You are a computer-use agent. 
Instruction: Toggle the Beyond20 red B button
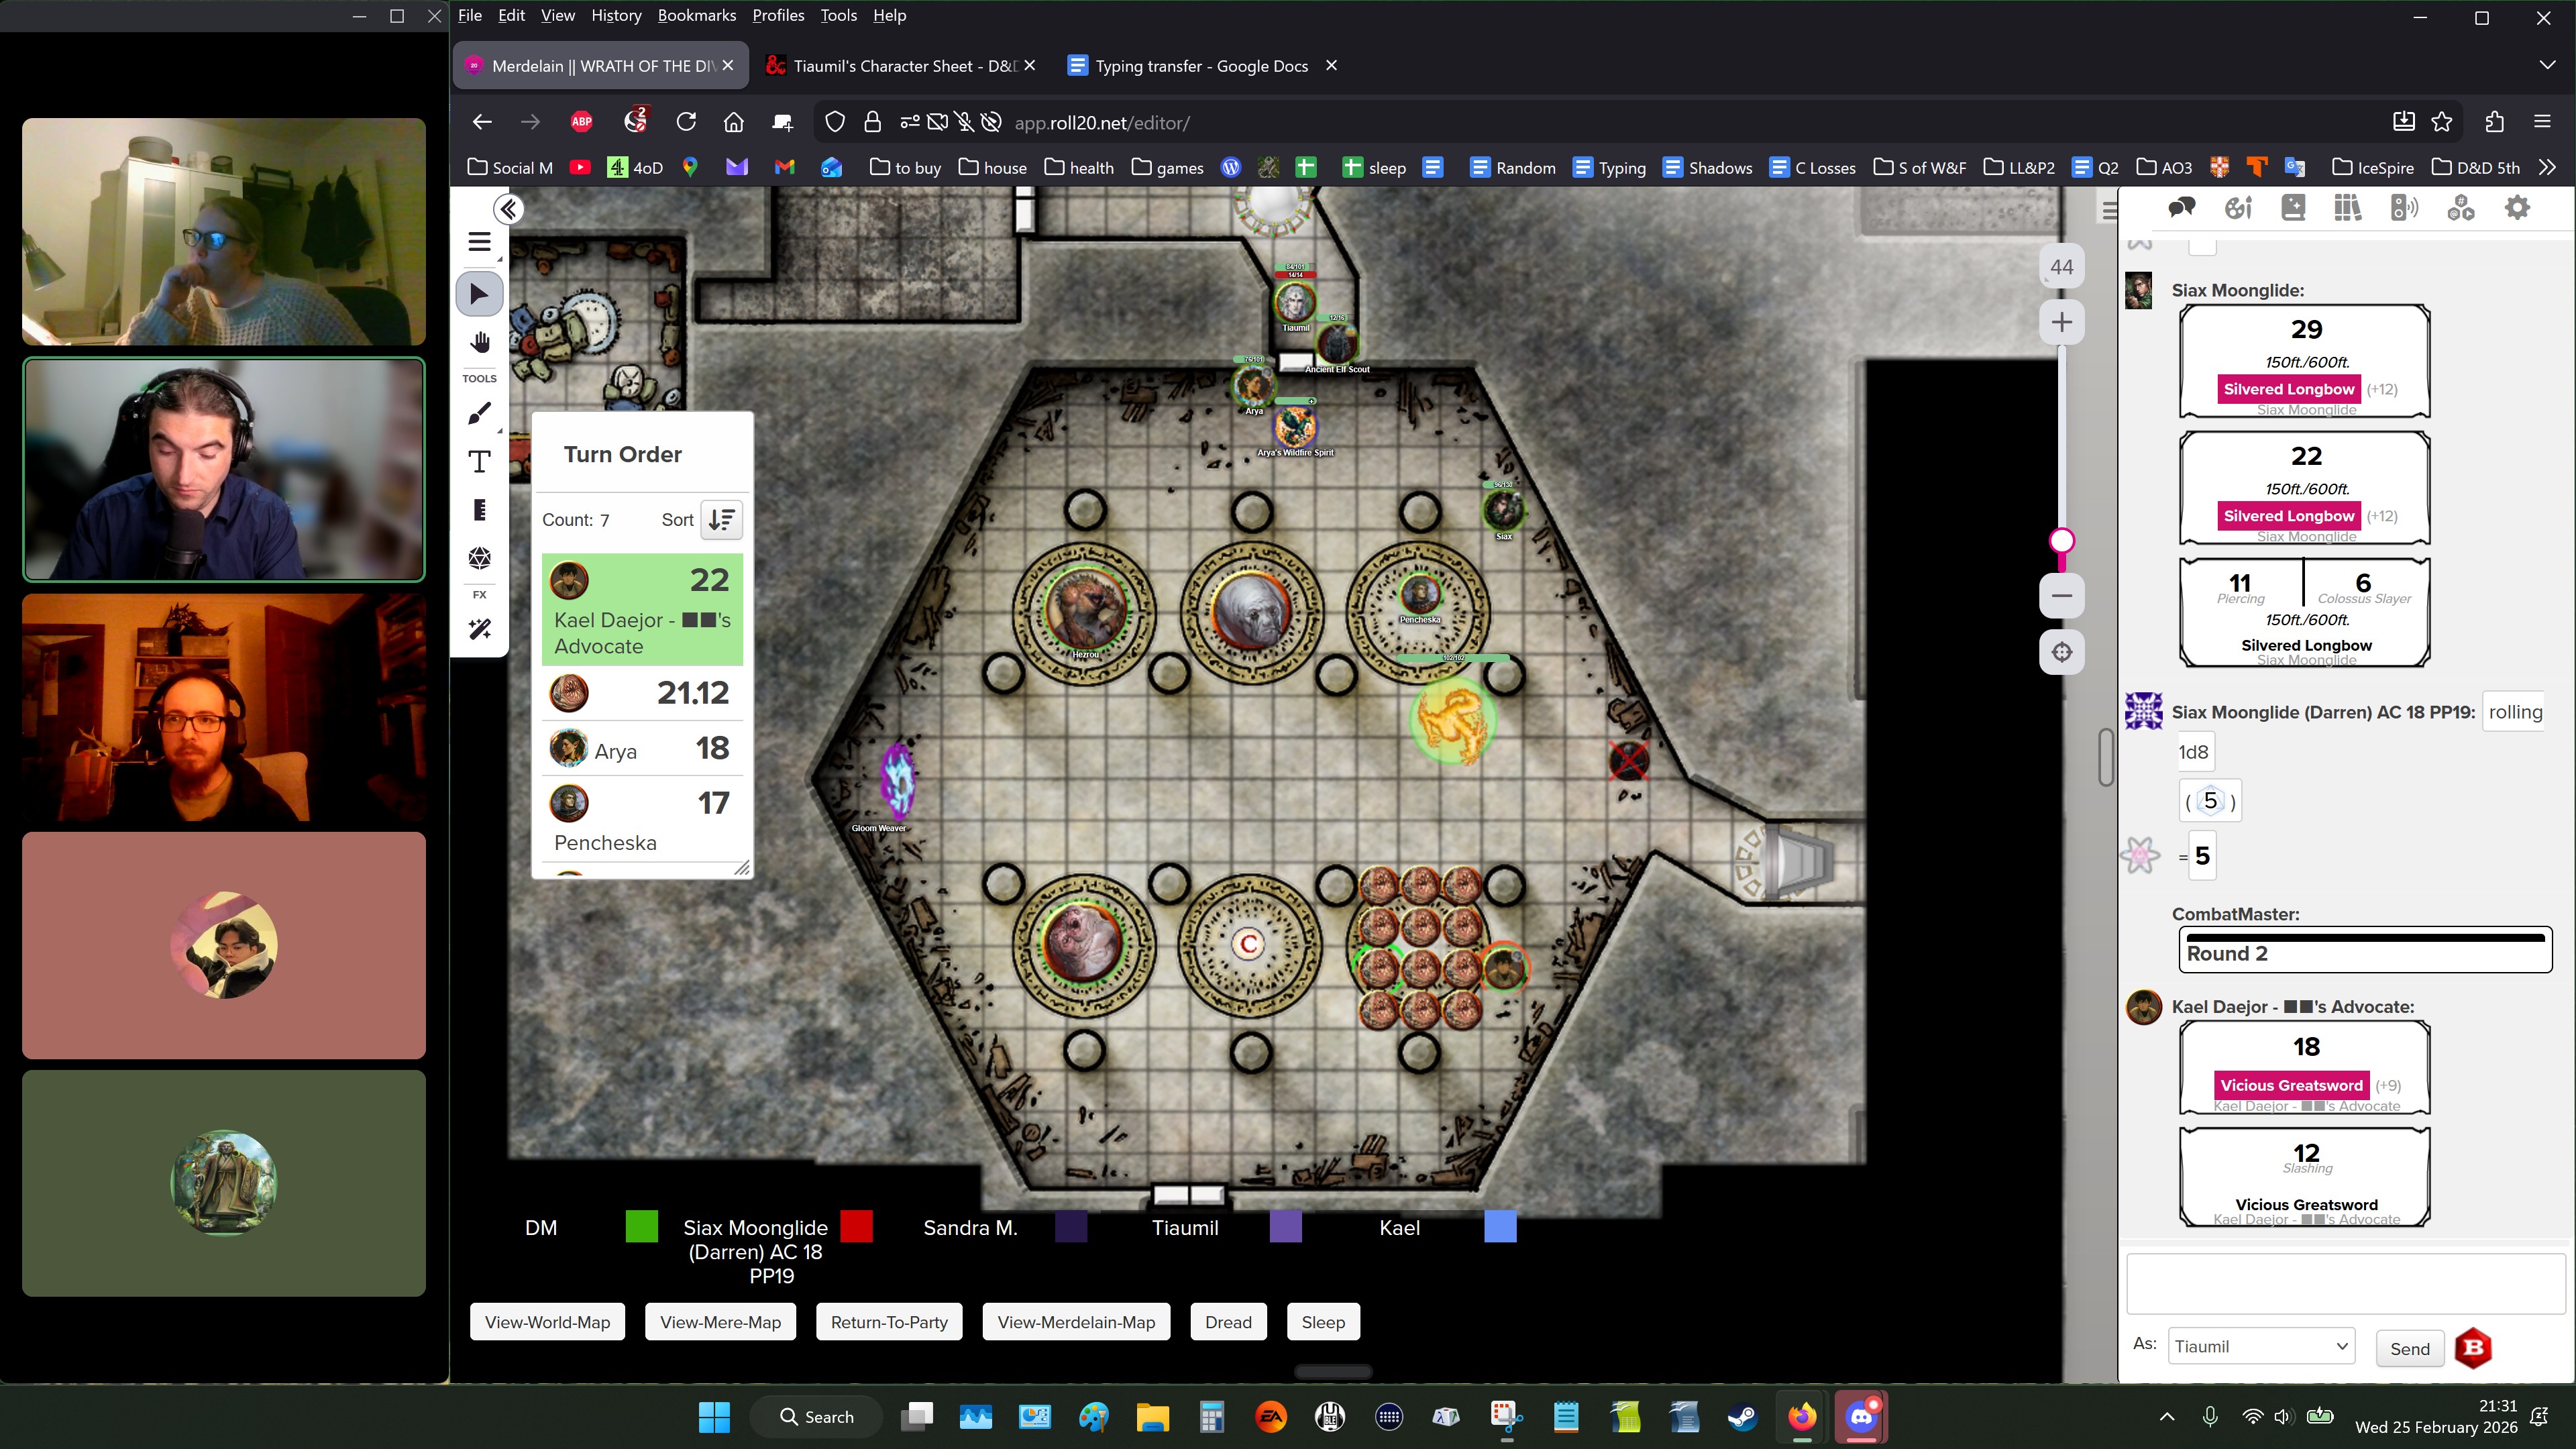point(2473,1348)
